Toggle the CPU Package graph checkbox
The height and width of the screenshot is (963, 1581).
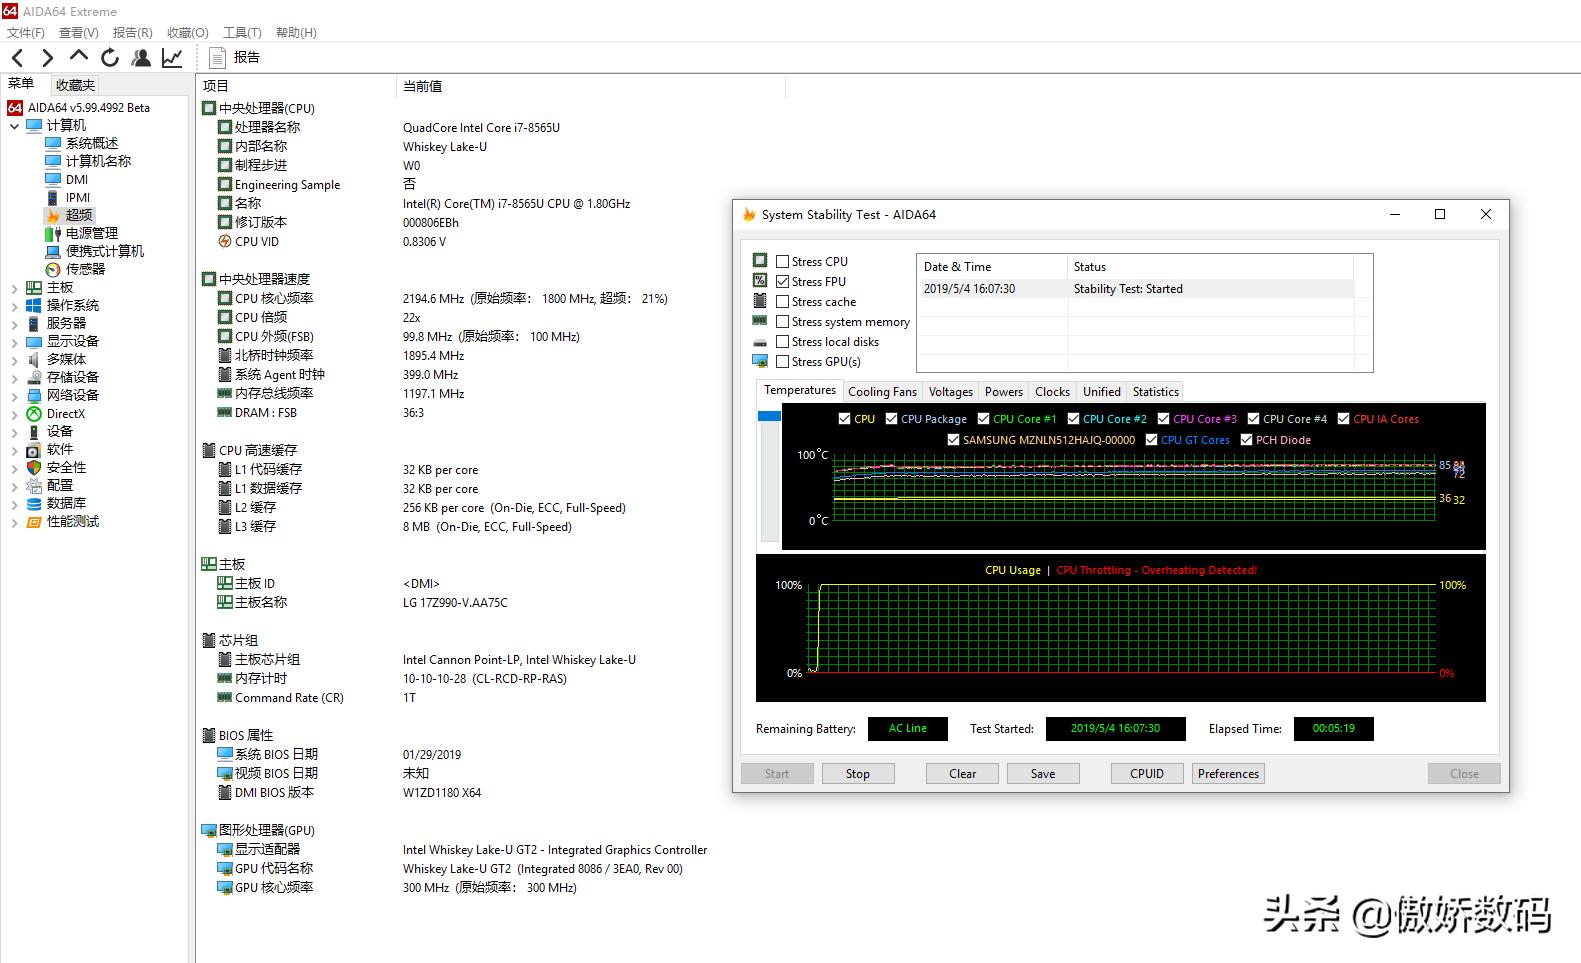[891, 419]
